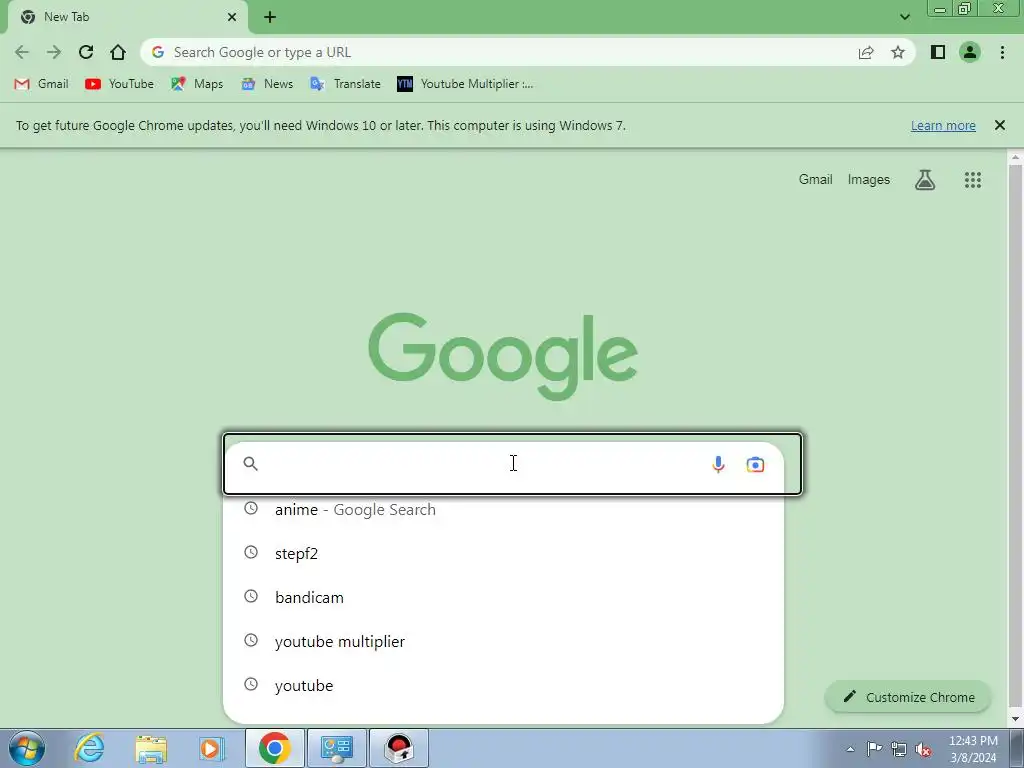
Task: Open the Chrome side panel
Action: pyautogui.click(x=938, y=52)
